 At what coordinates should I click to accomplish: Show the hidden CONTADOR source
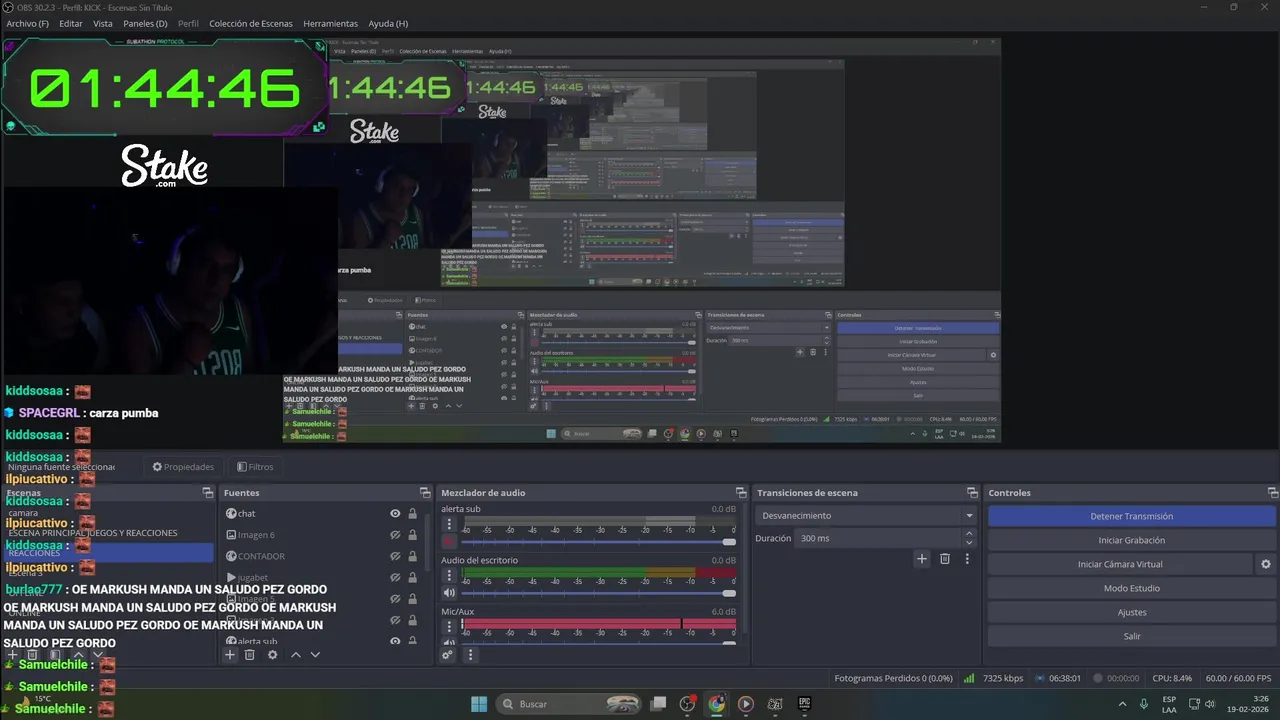coord(395,556)
